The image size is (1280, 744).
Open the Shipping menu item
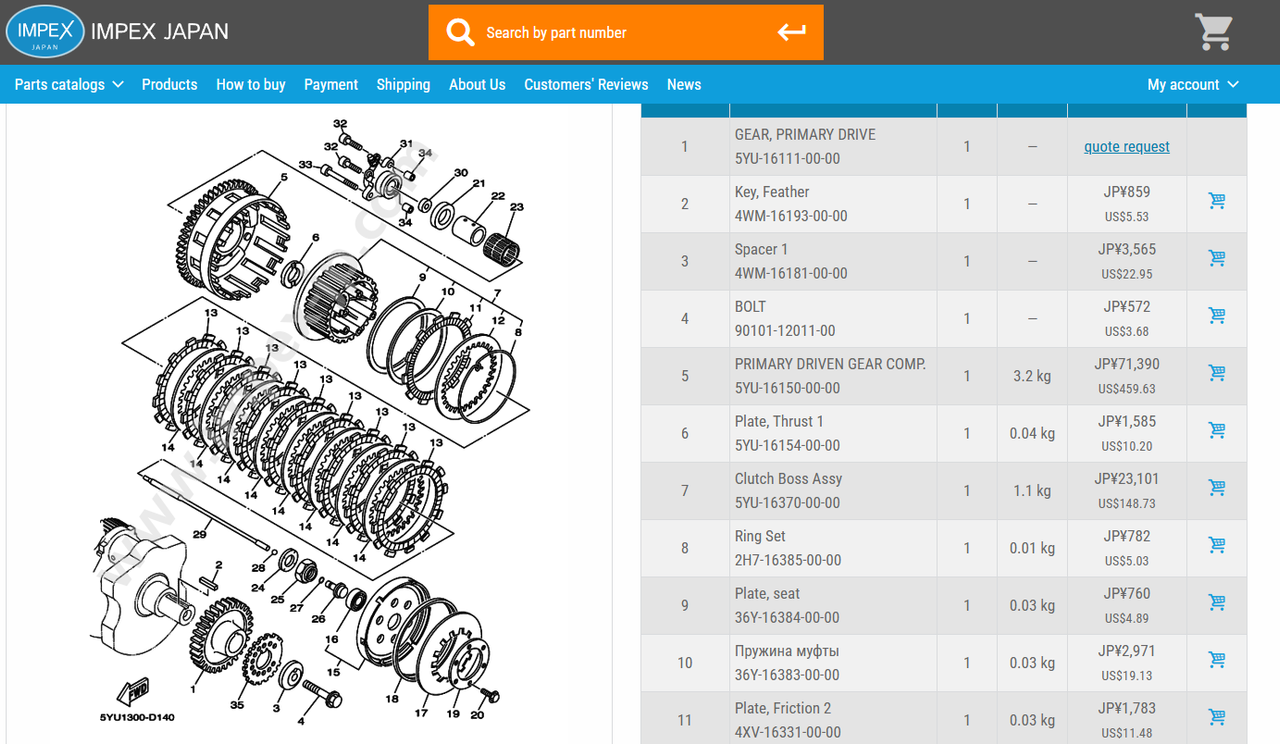(x=403, y=85)
